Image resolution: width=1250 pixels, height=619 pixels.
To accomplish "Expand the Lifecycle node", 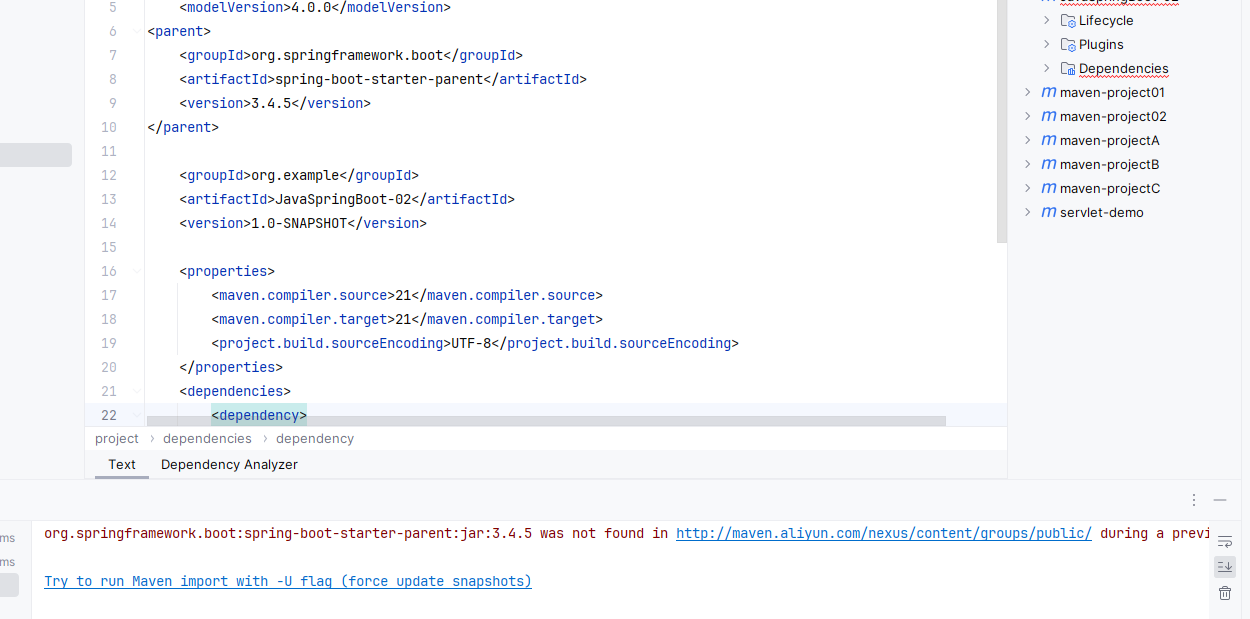I will click(1047, 20).
